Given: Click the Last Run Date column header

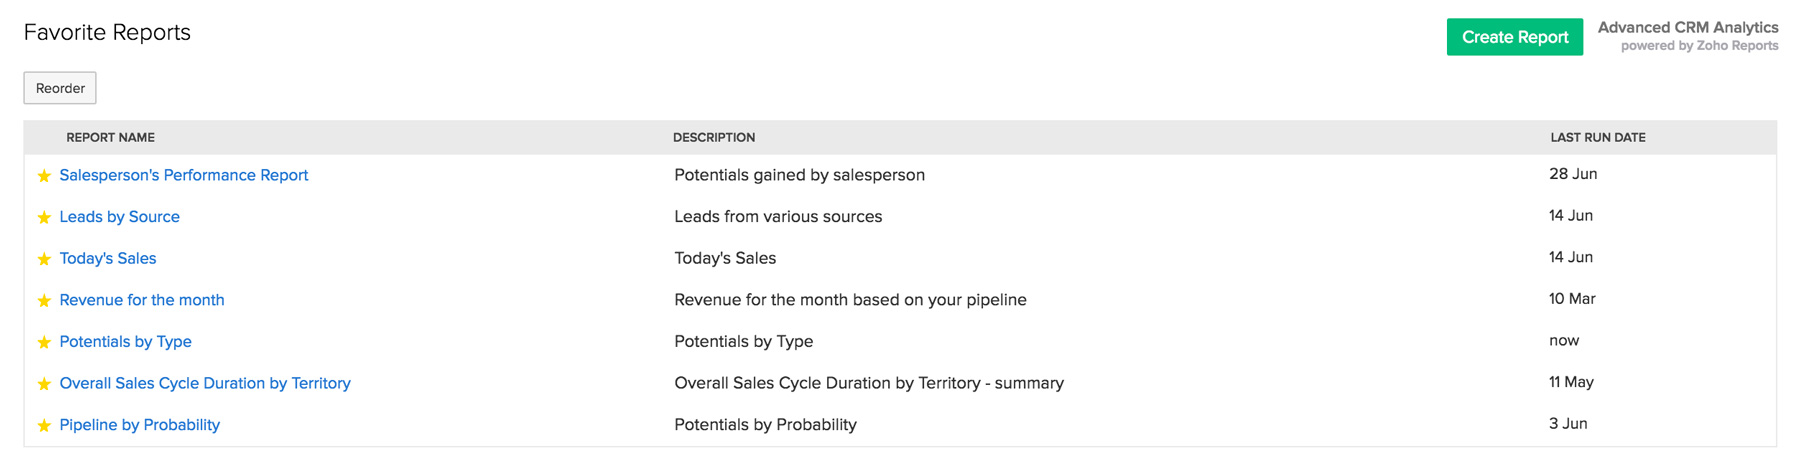Looking at the screenshot, I should [1598, 138].
